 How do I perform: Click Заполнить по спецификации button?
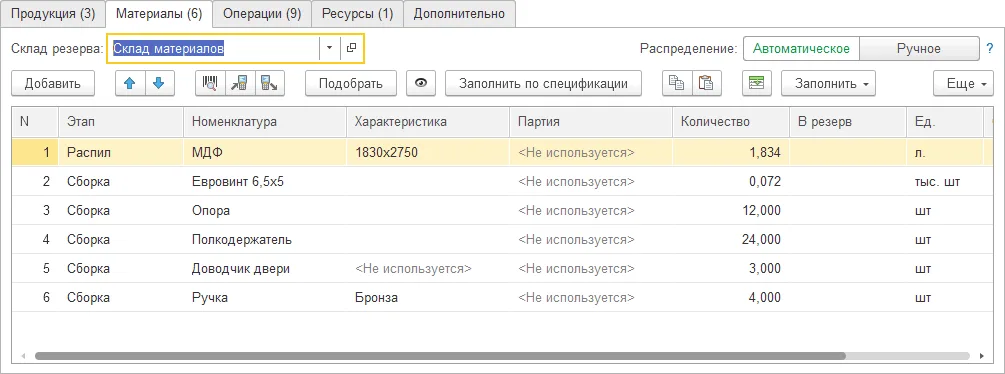tap(544, 83)
